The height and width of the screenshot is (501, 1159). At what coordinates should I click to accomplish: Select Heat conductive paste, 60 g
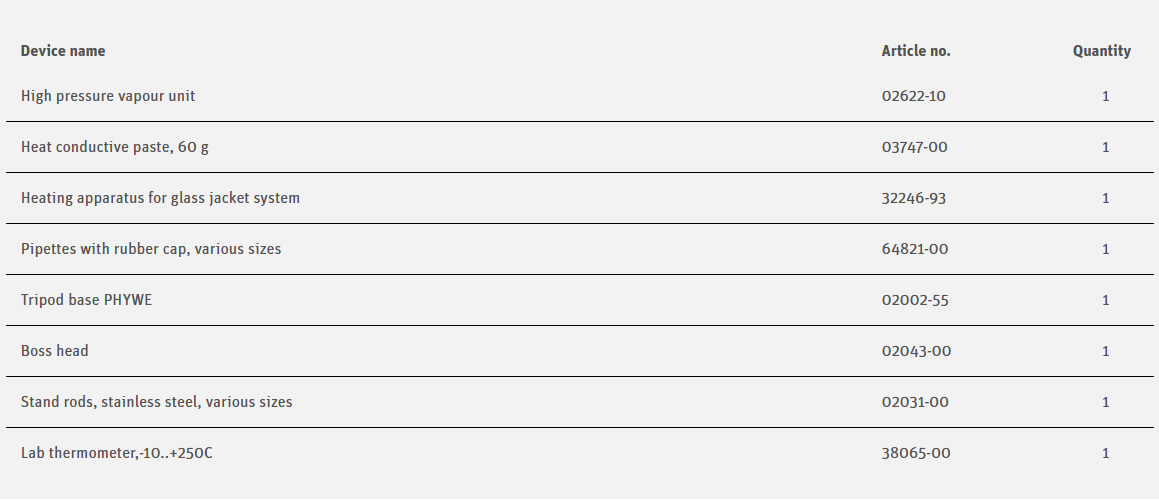click(x=115, y=147)
